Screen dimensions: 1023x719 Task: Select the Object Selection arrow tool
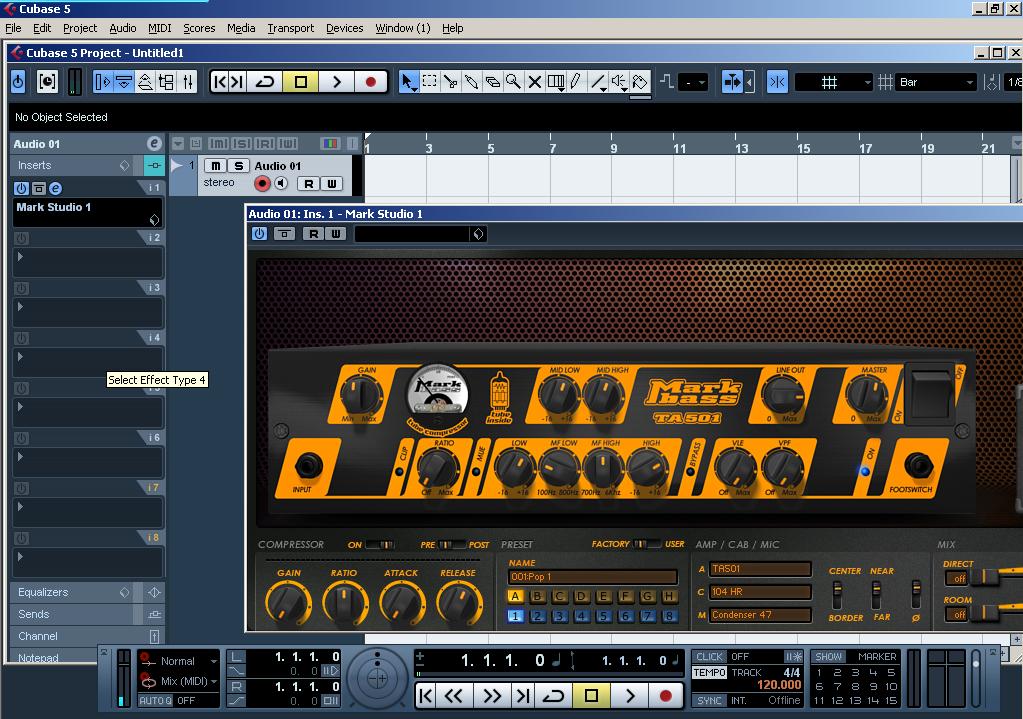(408, 82)
